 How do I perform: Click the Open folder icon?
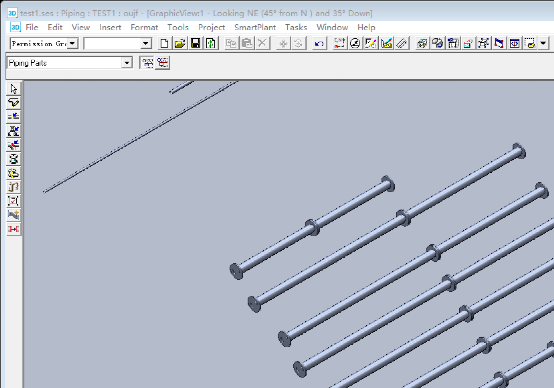(x=180, y=43)
